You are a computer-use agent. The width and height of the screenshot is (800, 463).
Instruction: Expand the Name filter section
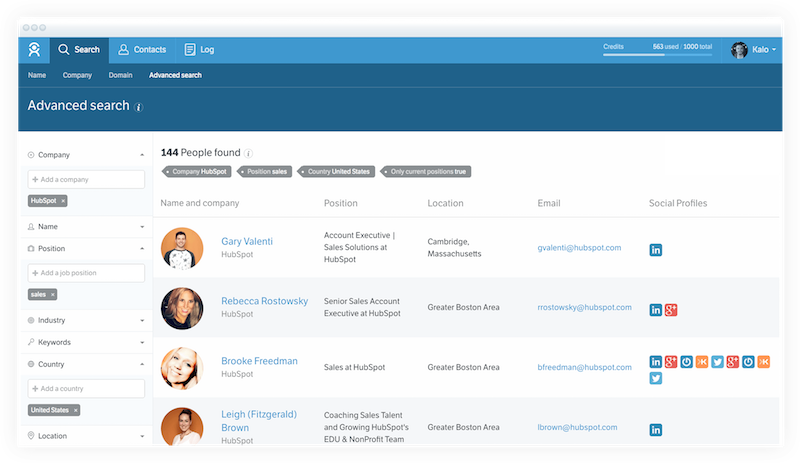(142, 227)
